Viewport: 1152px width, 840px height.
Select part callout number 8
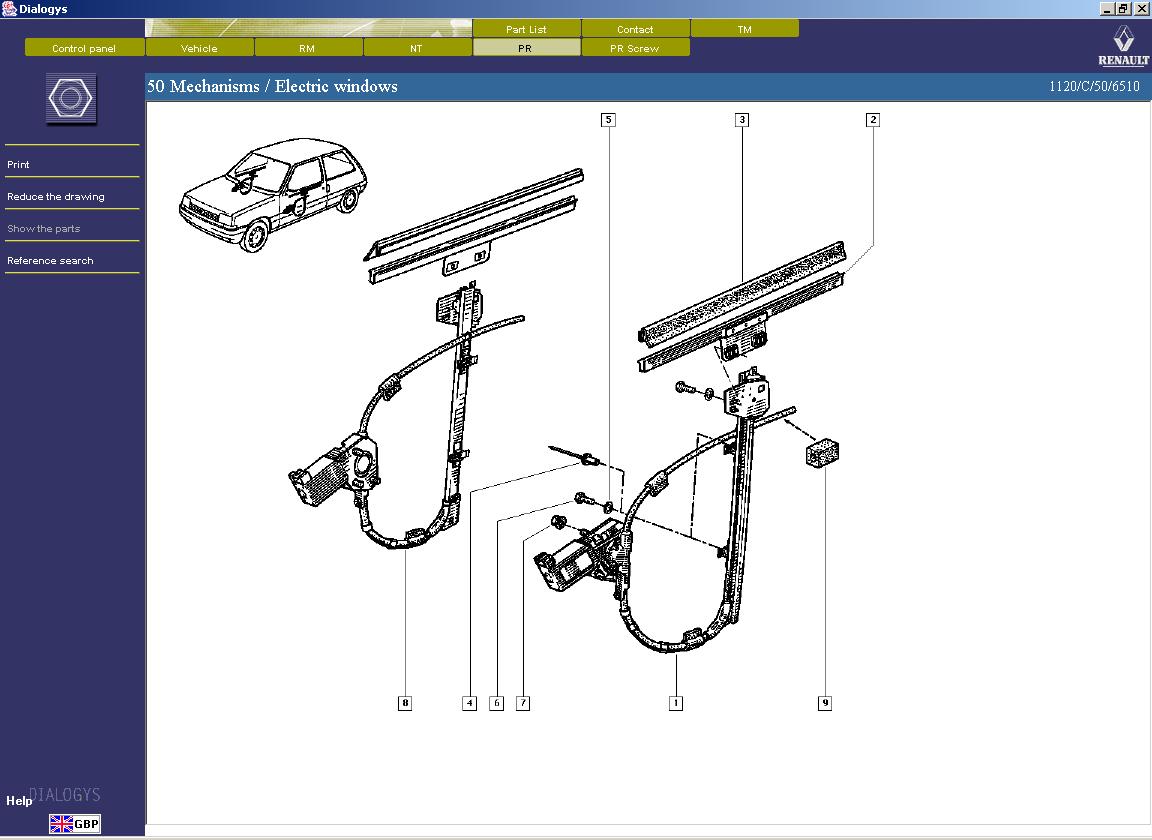[x=405, y=703]
